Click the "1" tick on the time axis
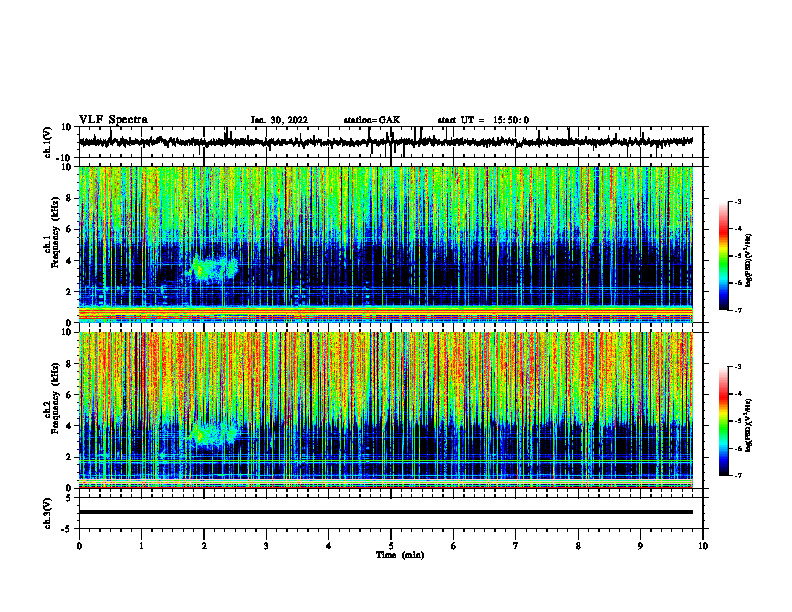Image resolution: width=792 pixels, height=612 pixels. 141,546
